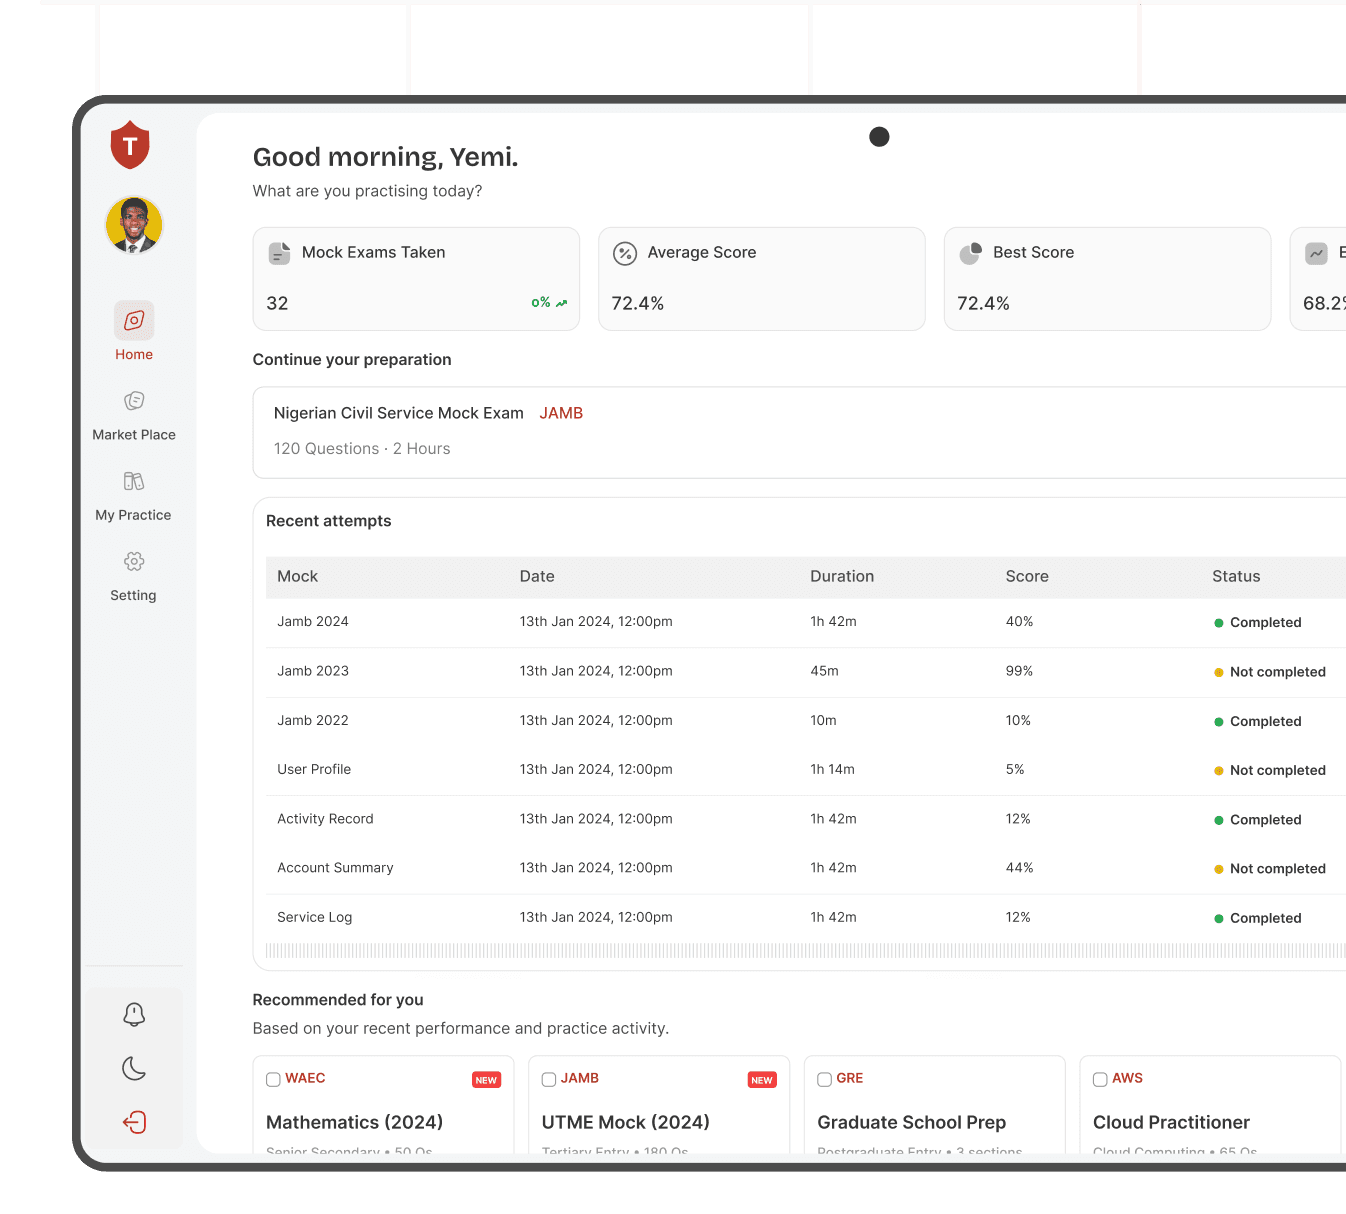Open Graduate School Prep card
Screen dimensions: 1346x1214
click(935, 1104)
